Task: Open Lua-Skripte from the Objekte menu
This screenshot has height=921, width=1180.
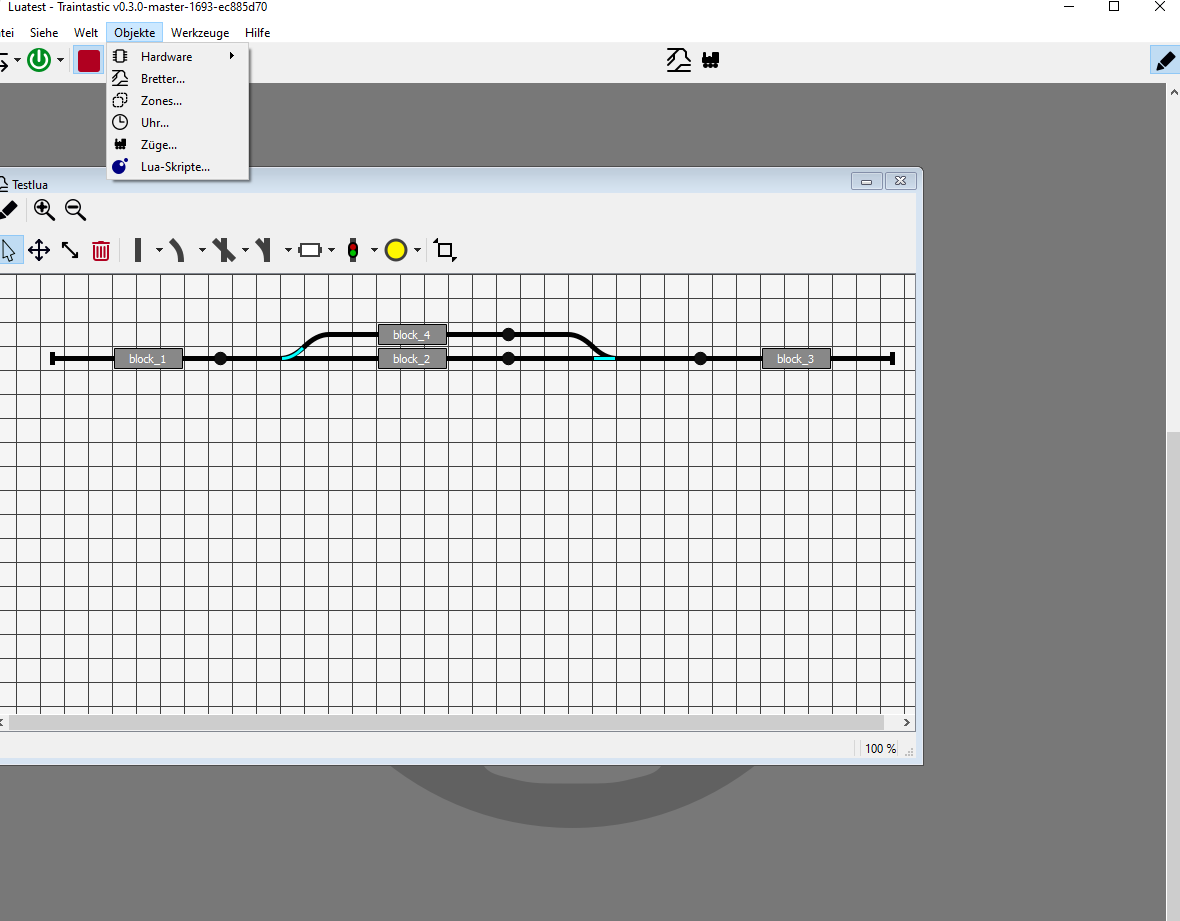Action: click(x=175, y=167)
